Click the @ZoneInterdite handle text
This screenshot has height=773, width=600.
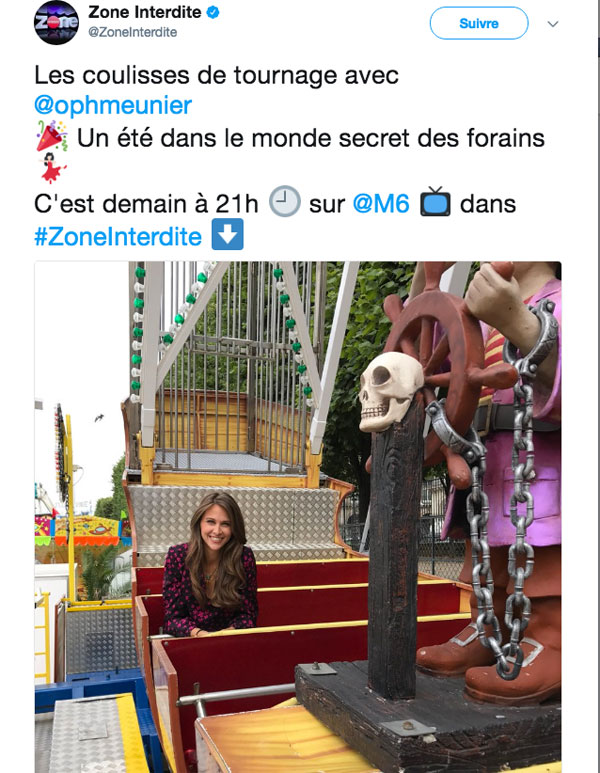pyautogui.click(x=133, y=32)
